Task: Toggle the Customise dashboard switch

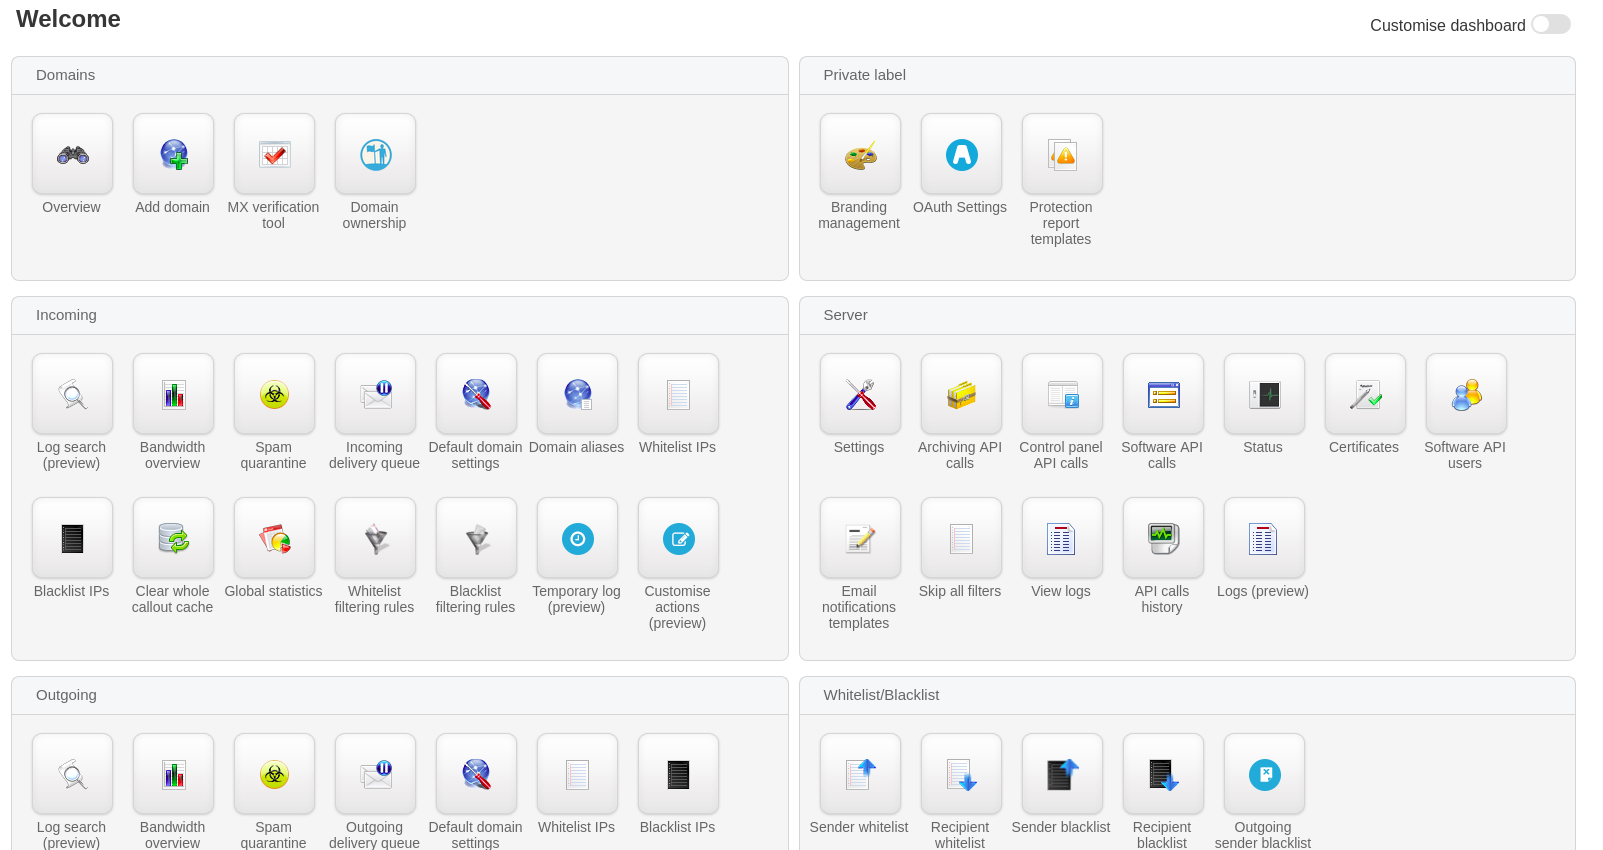Action: pos(1550,24)
